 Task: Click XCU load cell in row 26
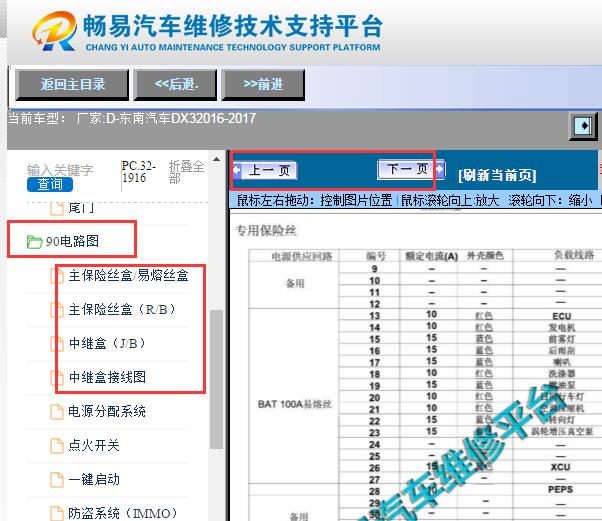point(561,467)
